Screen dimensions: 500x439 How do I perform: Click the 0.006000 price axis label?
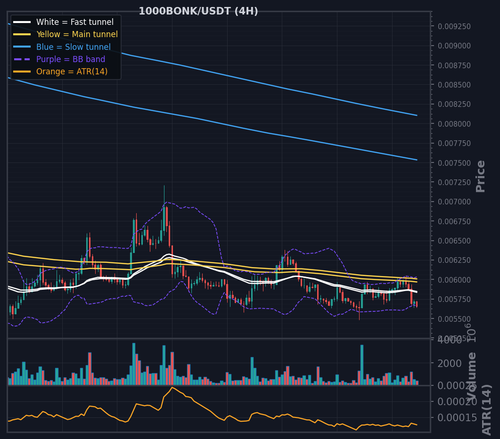pos(454,280)
